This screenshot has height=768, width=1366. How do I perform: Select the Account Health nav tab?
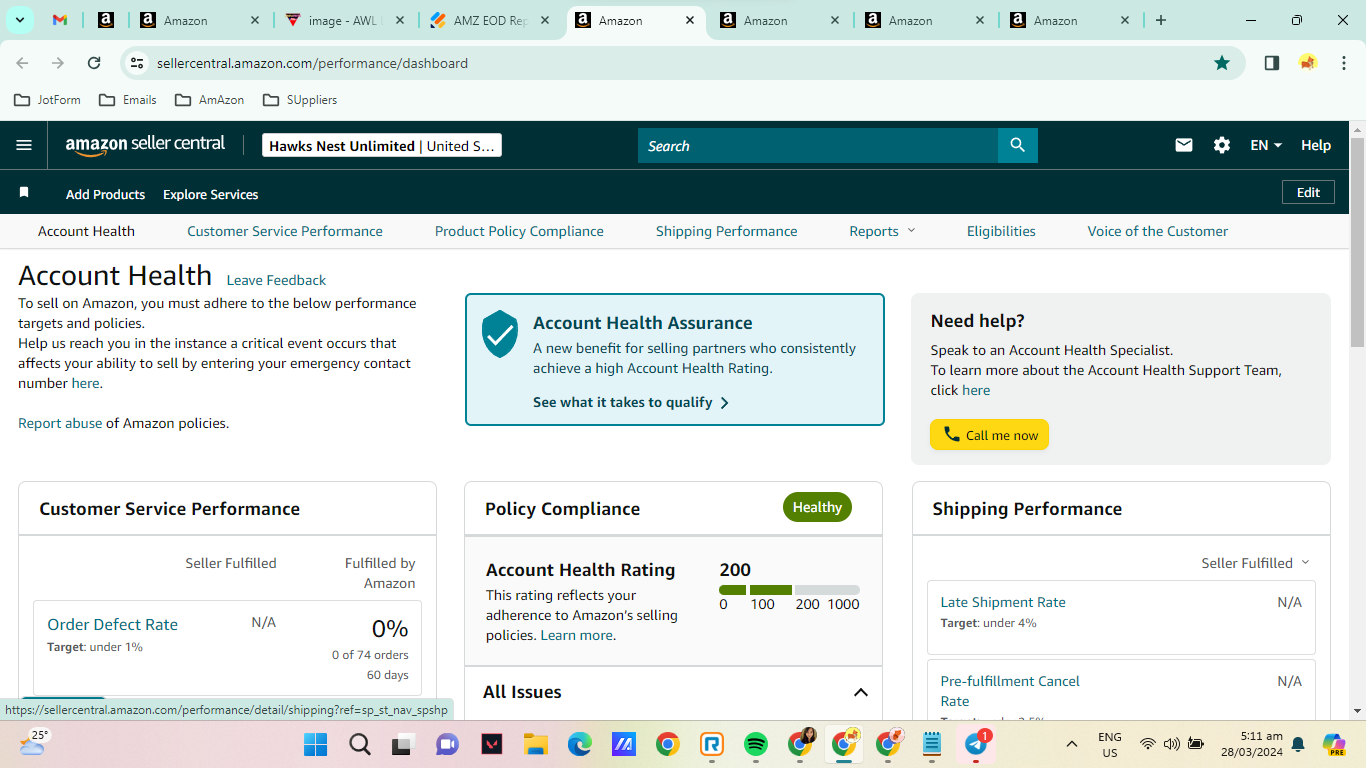coord(86,231)
